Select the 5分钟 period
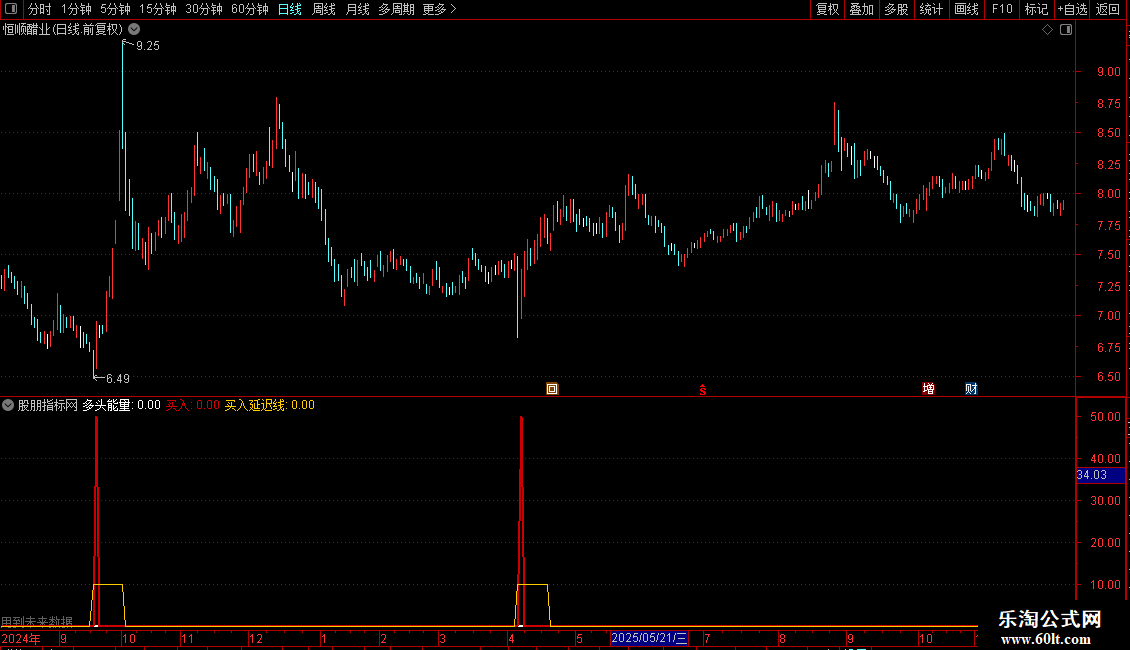Screen dimensions: 1130x650 pyautogui.click(x=115, y=9)
